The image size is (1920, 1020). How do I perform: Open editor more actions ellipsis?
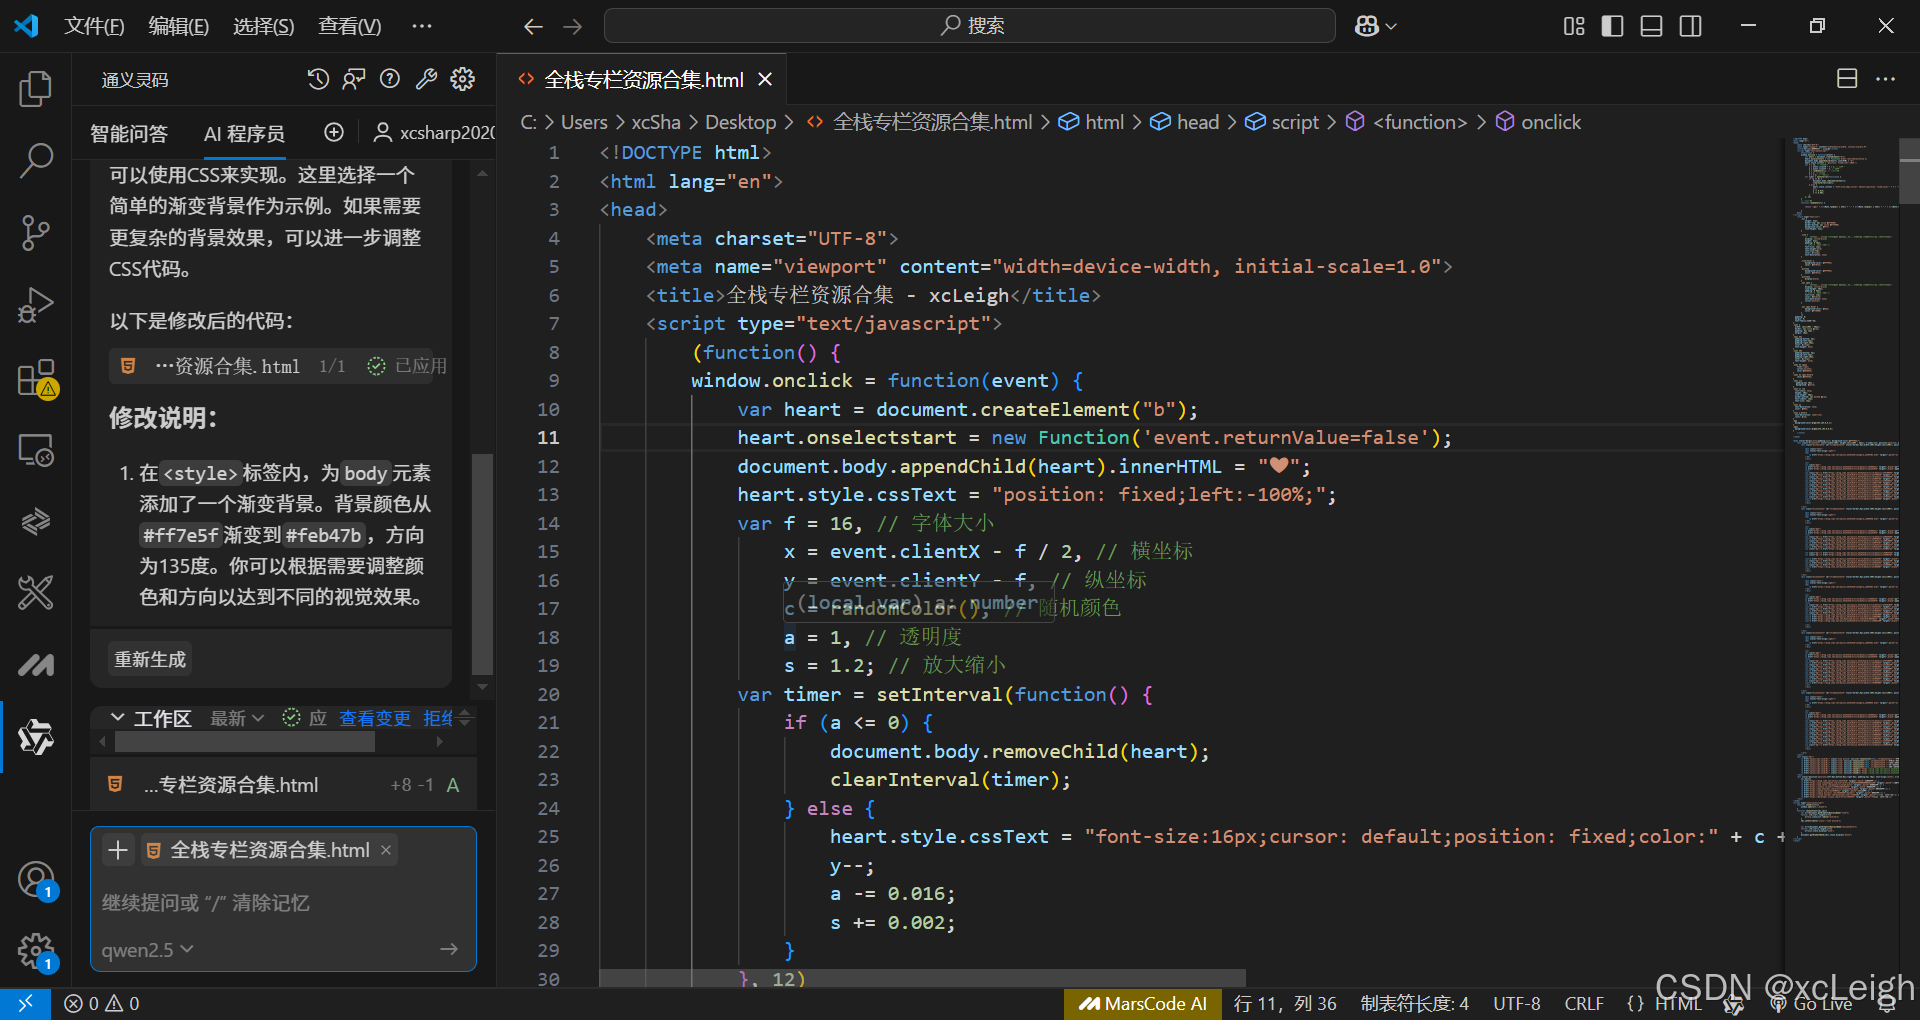pos(1885,79)
